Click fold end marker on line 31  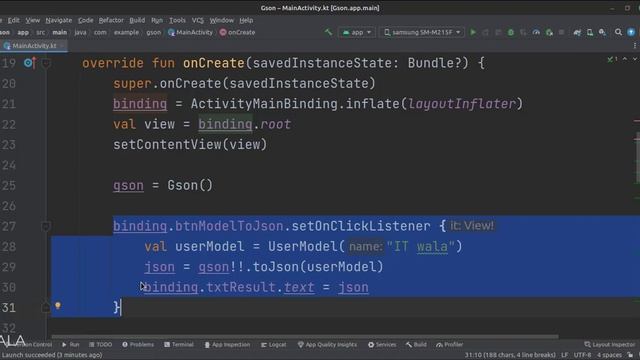(x=46, y=307)
